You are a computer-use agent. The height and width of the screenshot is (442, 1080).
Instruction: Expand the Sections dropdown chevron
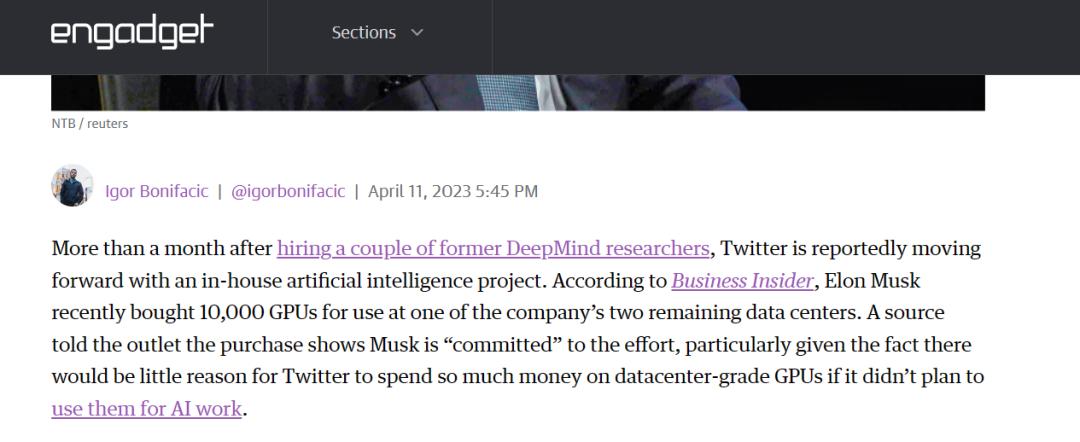417,33
